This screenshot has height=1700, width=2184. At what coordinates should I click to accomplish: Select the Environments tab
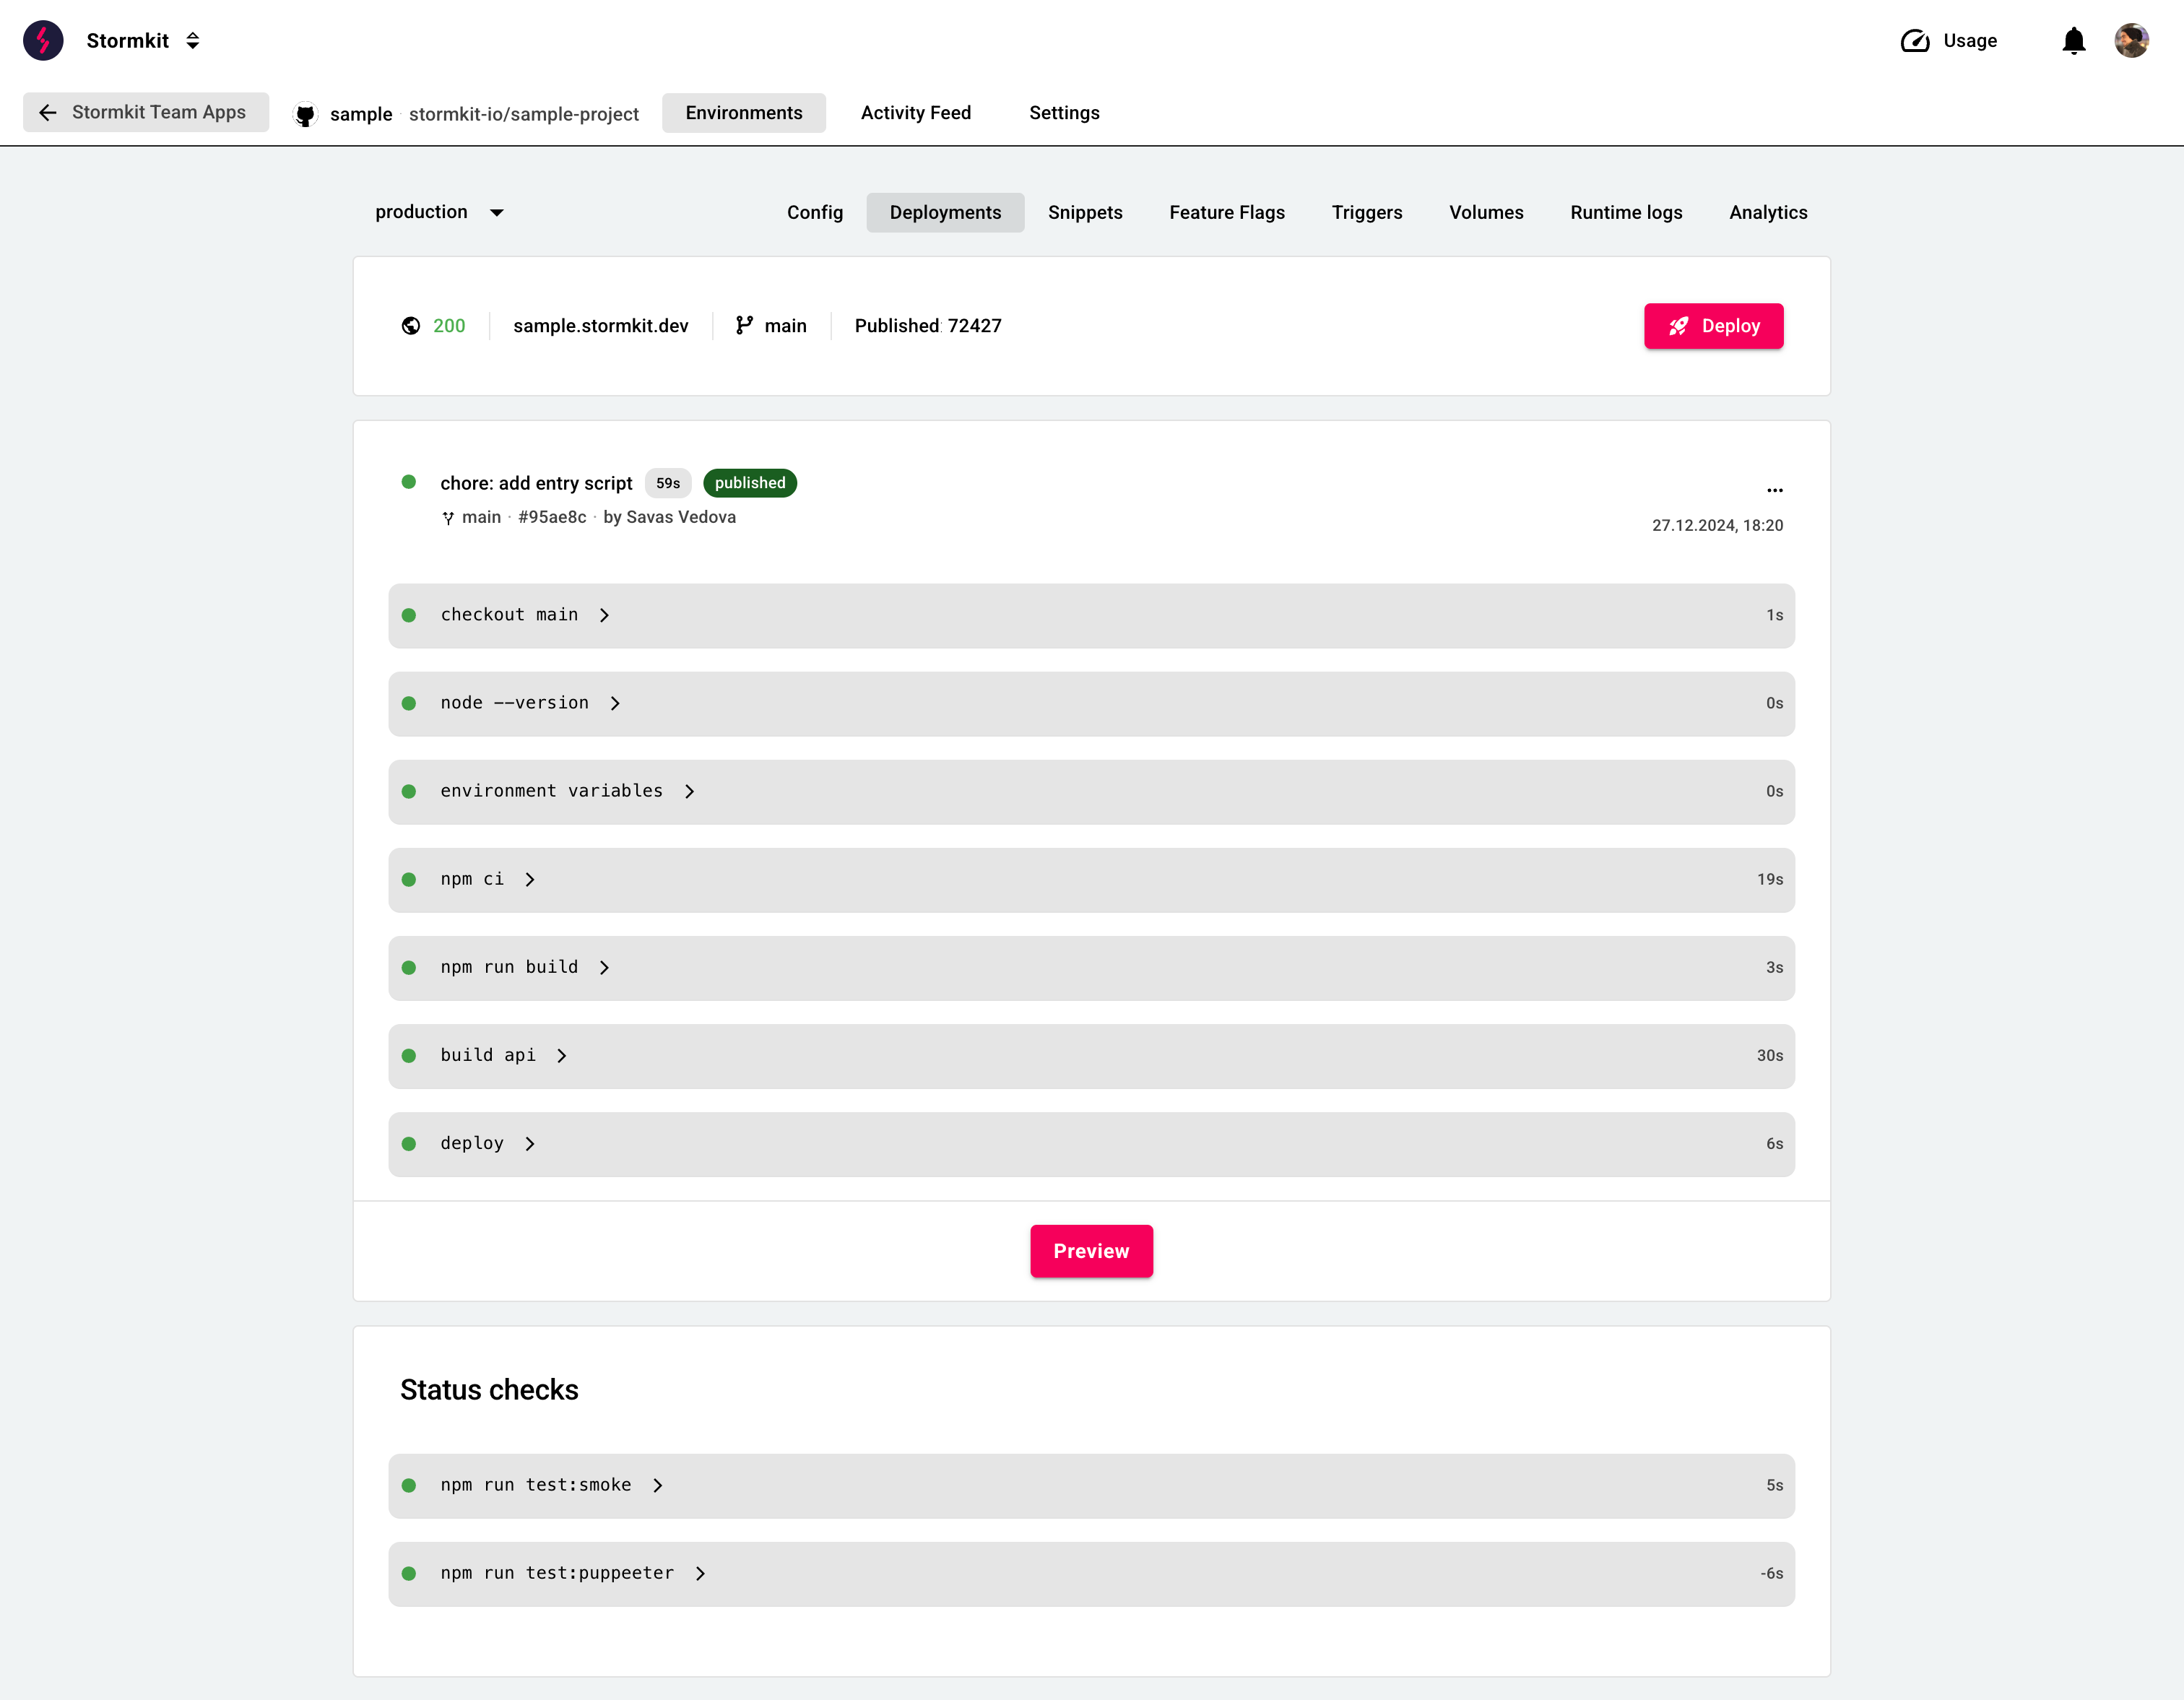pyautogui.click(x=744, y=113)
